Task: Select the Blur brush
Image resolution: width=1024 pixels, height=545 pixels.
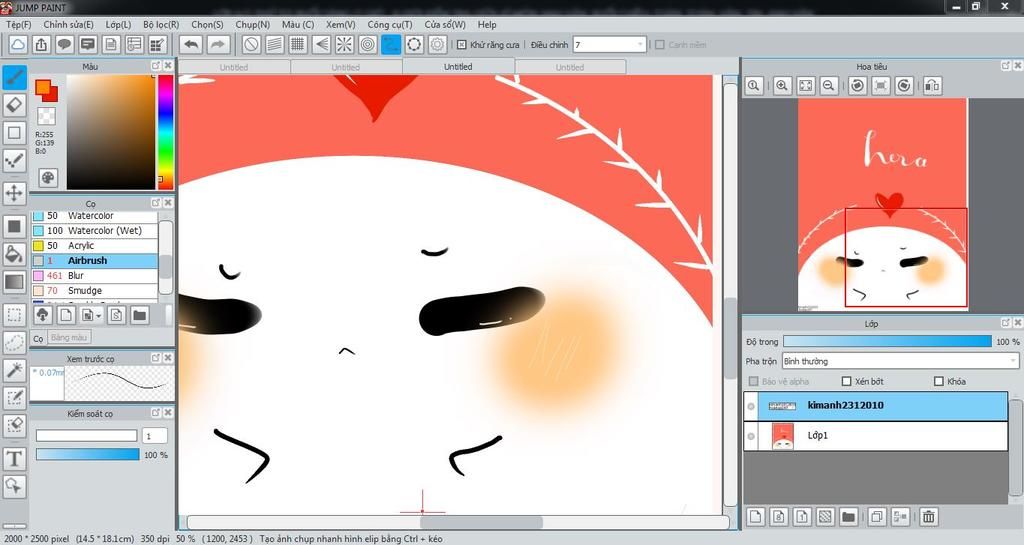Action: click(x=95, y=275)
